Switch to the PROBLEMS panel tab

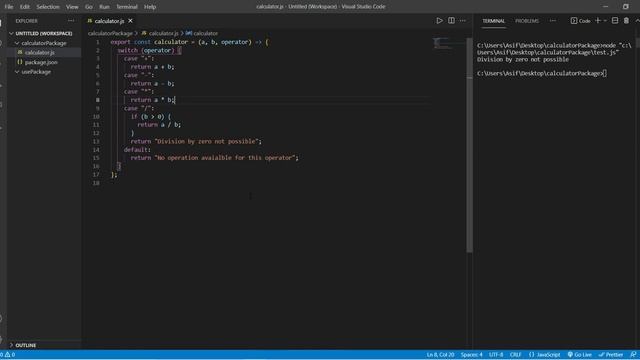coord(527,21)
